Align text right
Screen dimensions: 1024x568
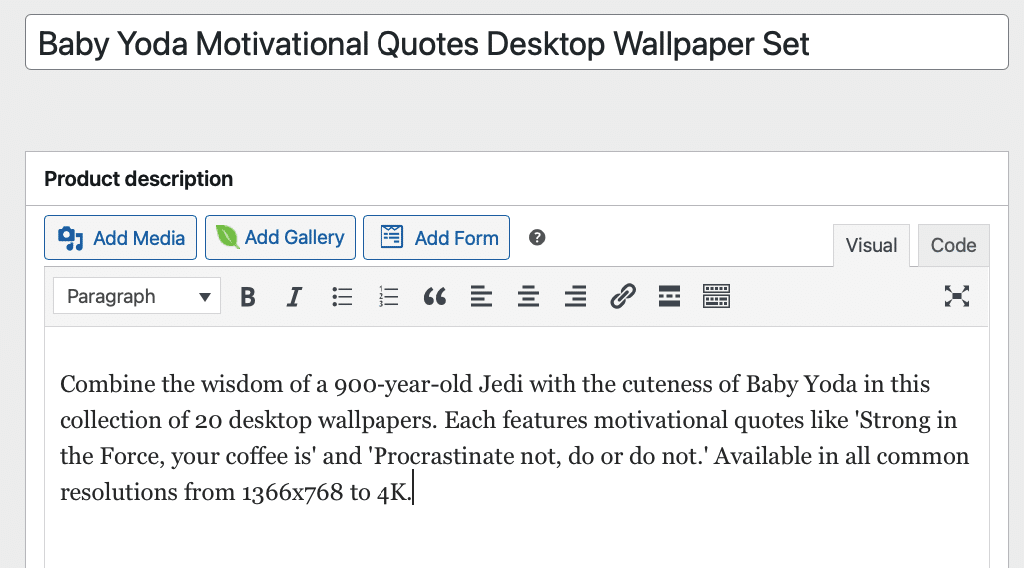[575, 296]
